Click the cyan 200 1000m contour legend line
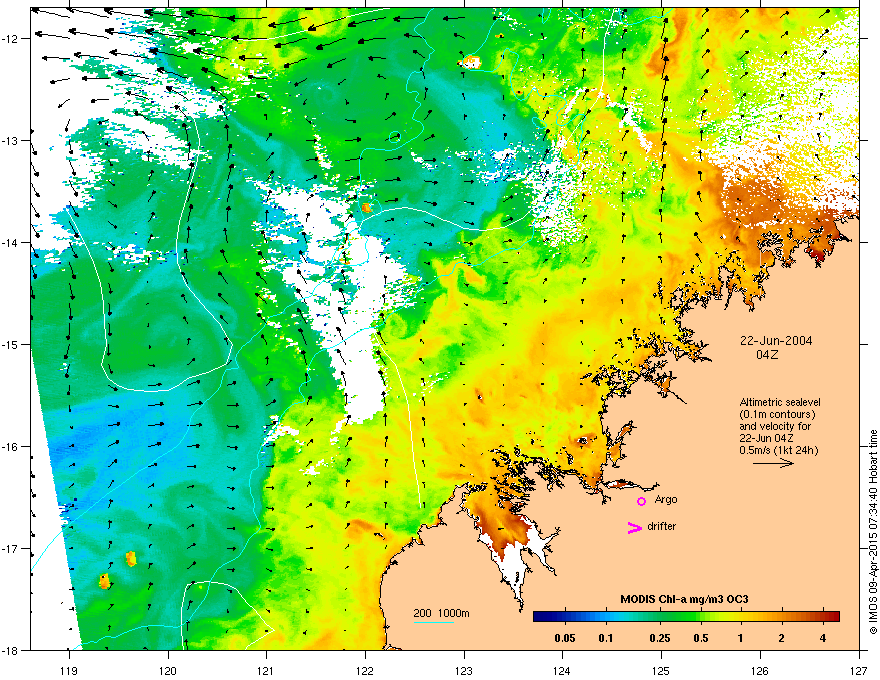 [433, 622]
